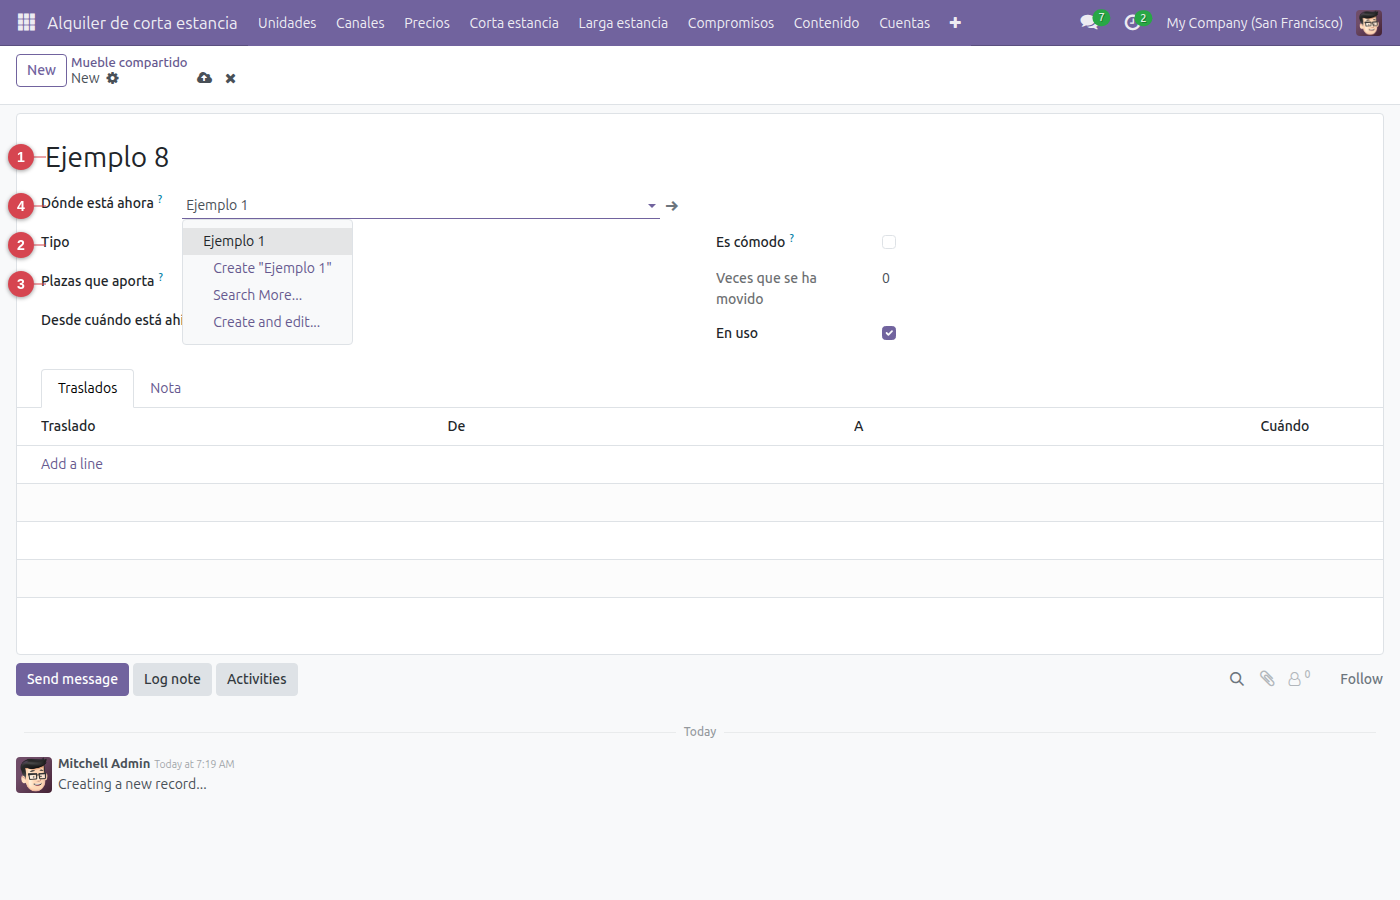Click Add a line link
1400x900 pixels.
pos(72,464)
